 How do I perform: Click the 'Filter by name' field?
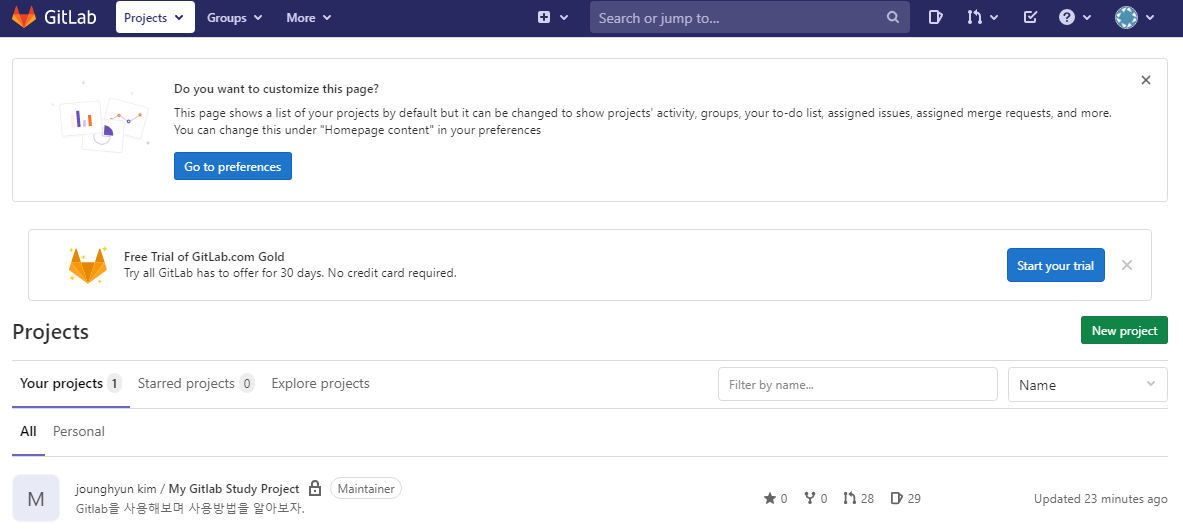pyautogui.click(x=858, y=384)
